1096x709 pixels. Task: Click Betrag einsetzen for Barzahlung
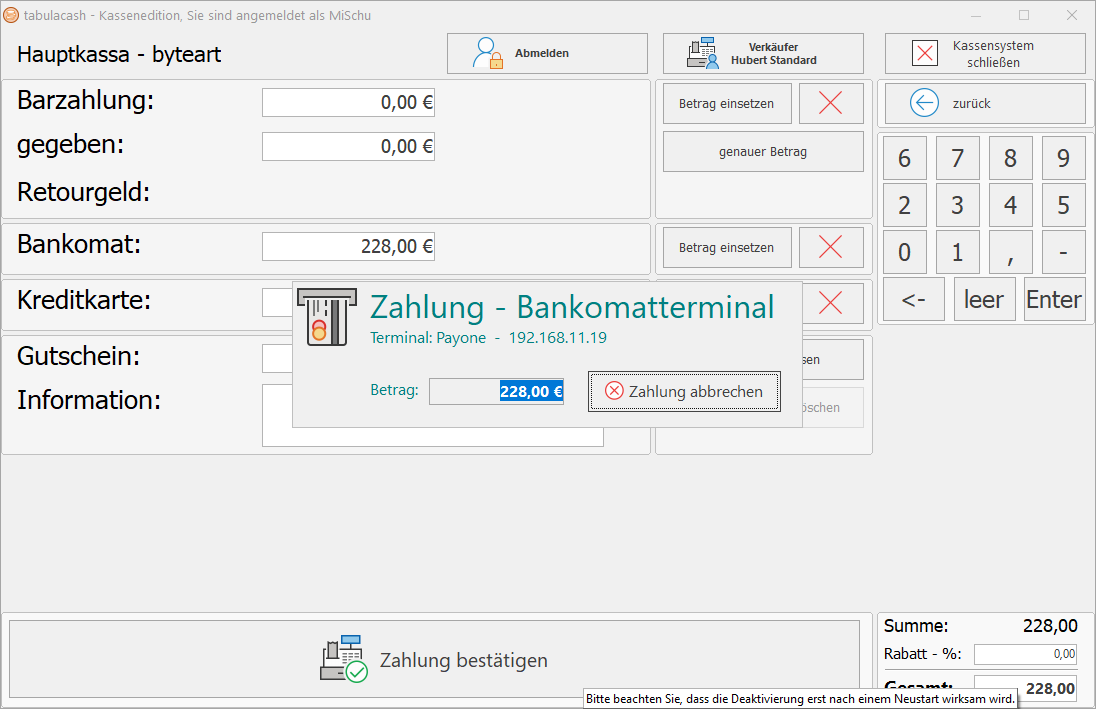tap(726, 103)
